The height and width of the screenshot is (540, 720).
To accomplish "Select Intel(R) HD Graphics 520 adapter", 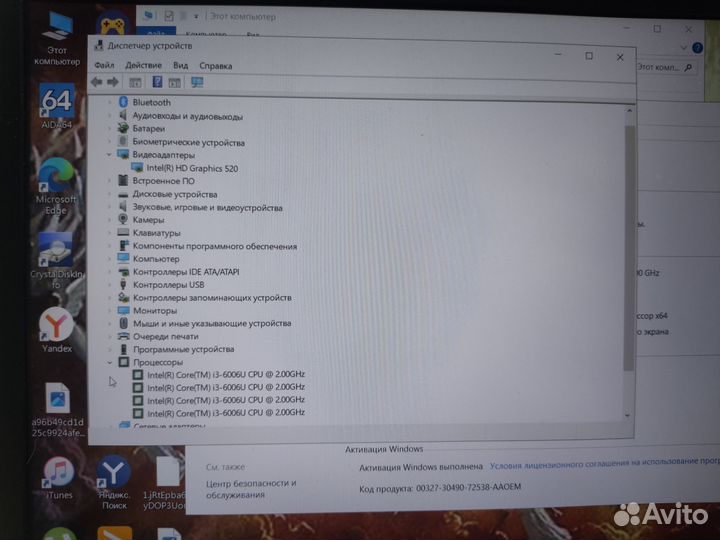I will 192,169.
